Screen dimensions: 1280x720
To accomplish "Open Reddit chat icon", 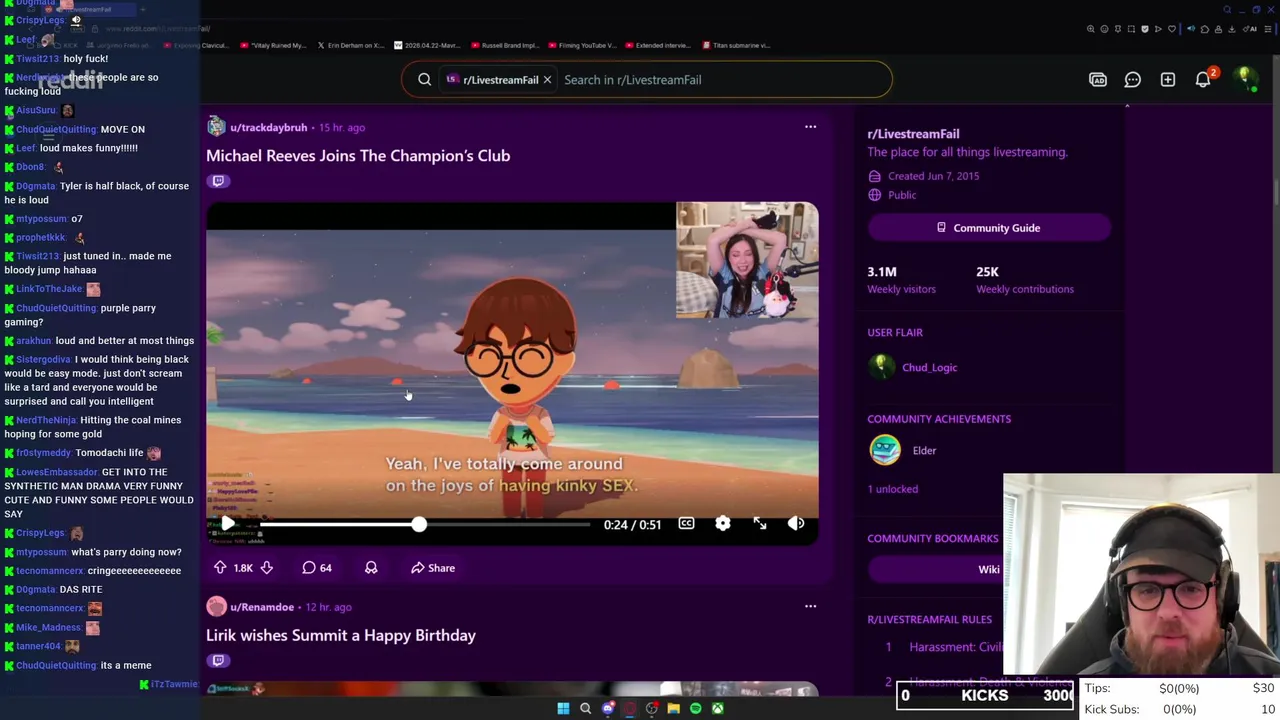I will [x=1132, y=80].
